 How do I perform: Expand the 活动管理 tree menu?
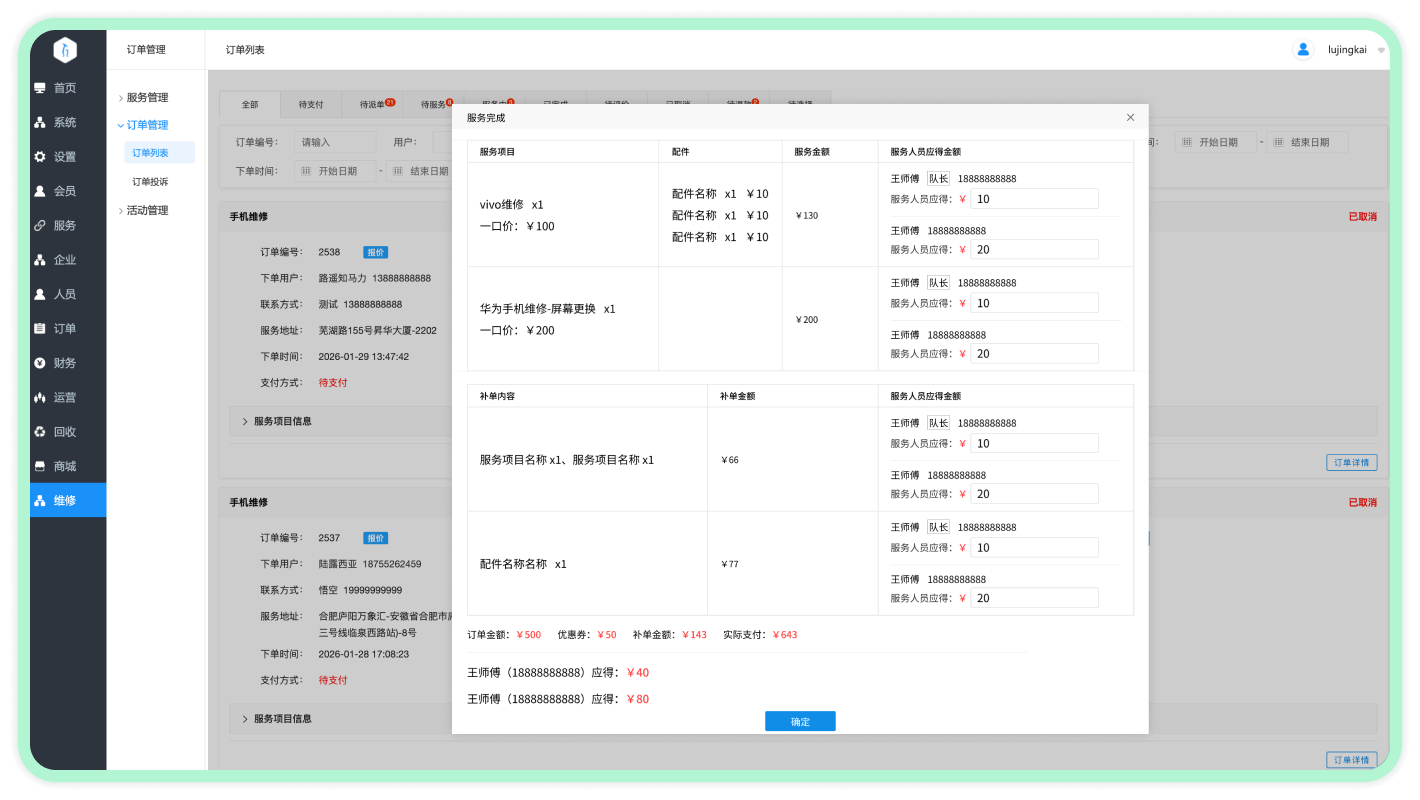coord(121,211)
